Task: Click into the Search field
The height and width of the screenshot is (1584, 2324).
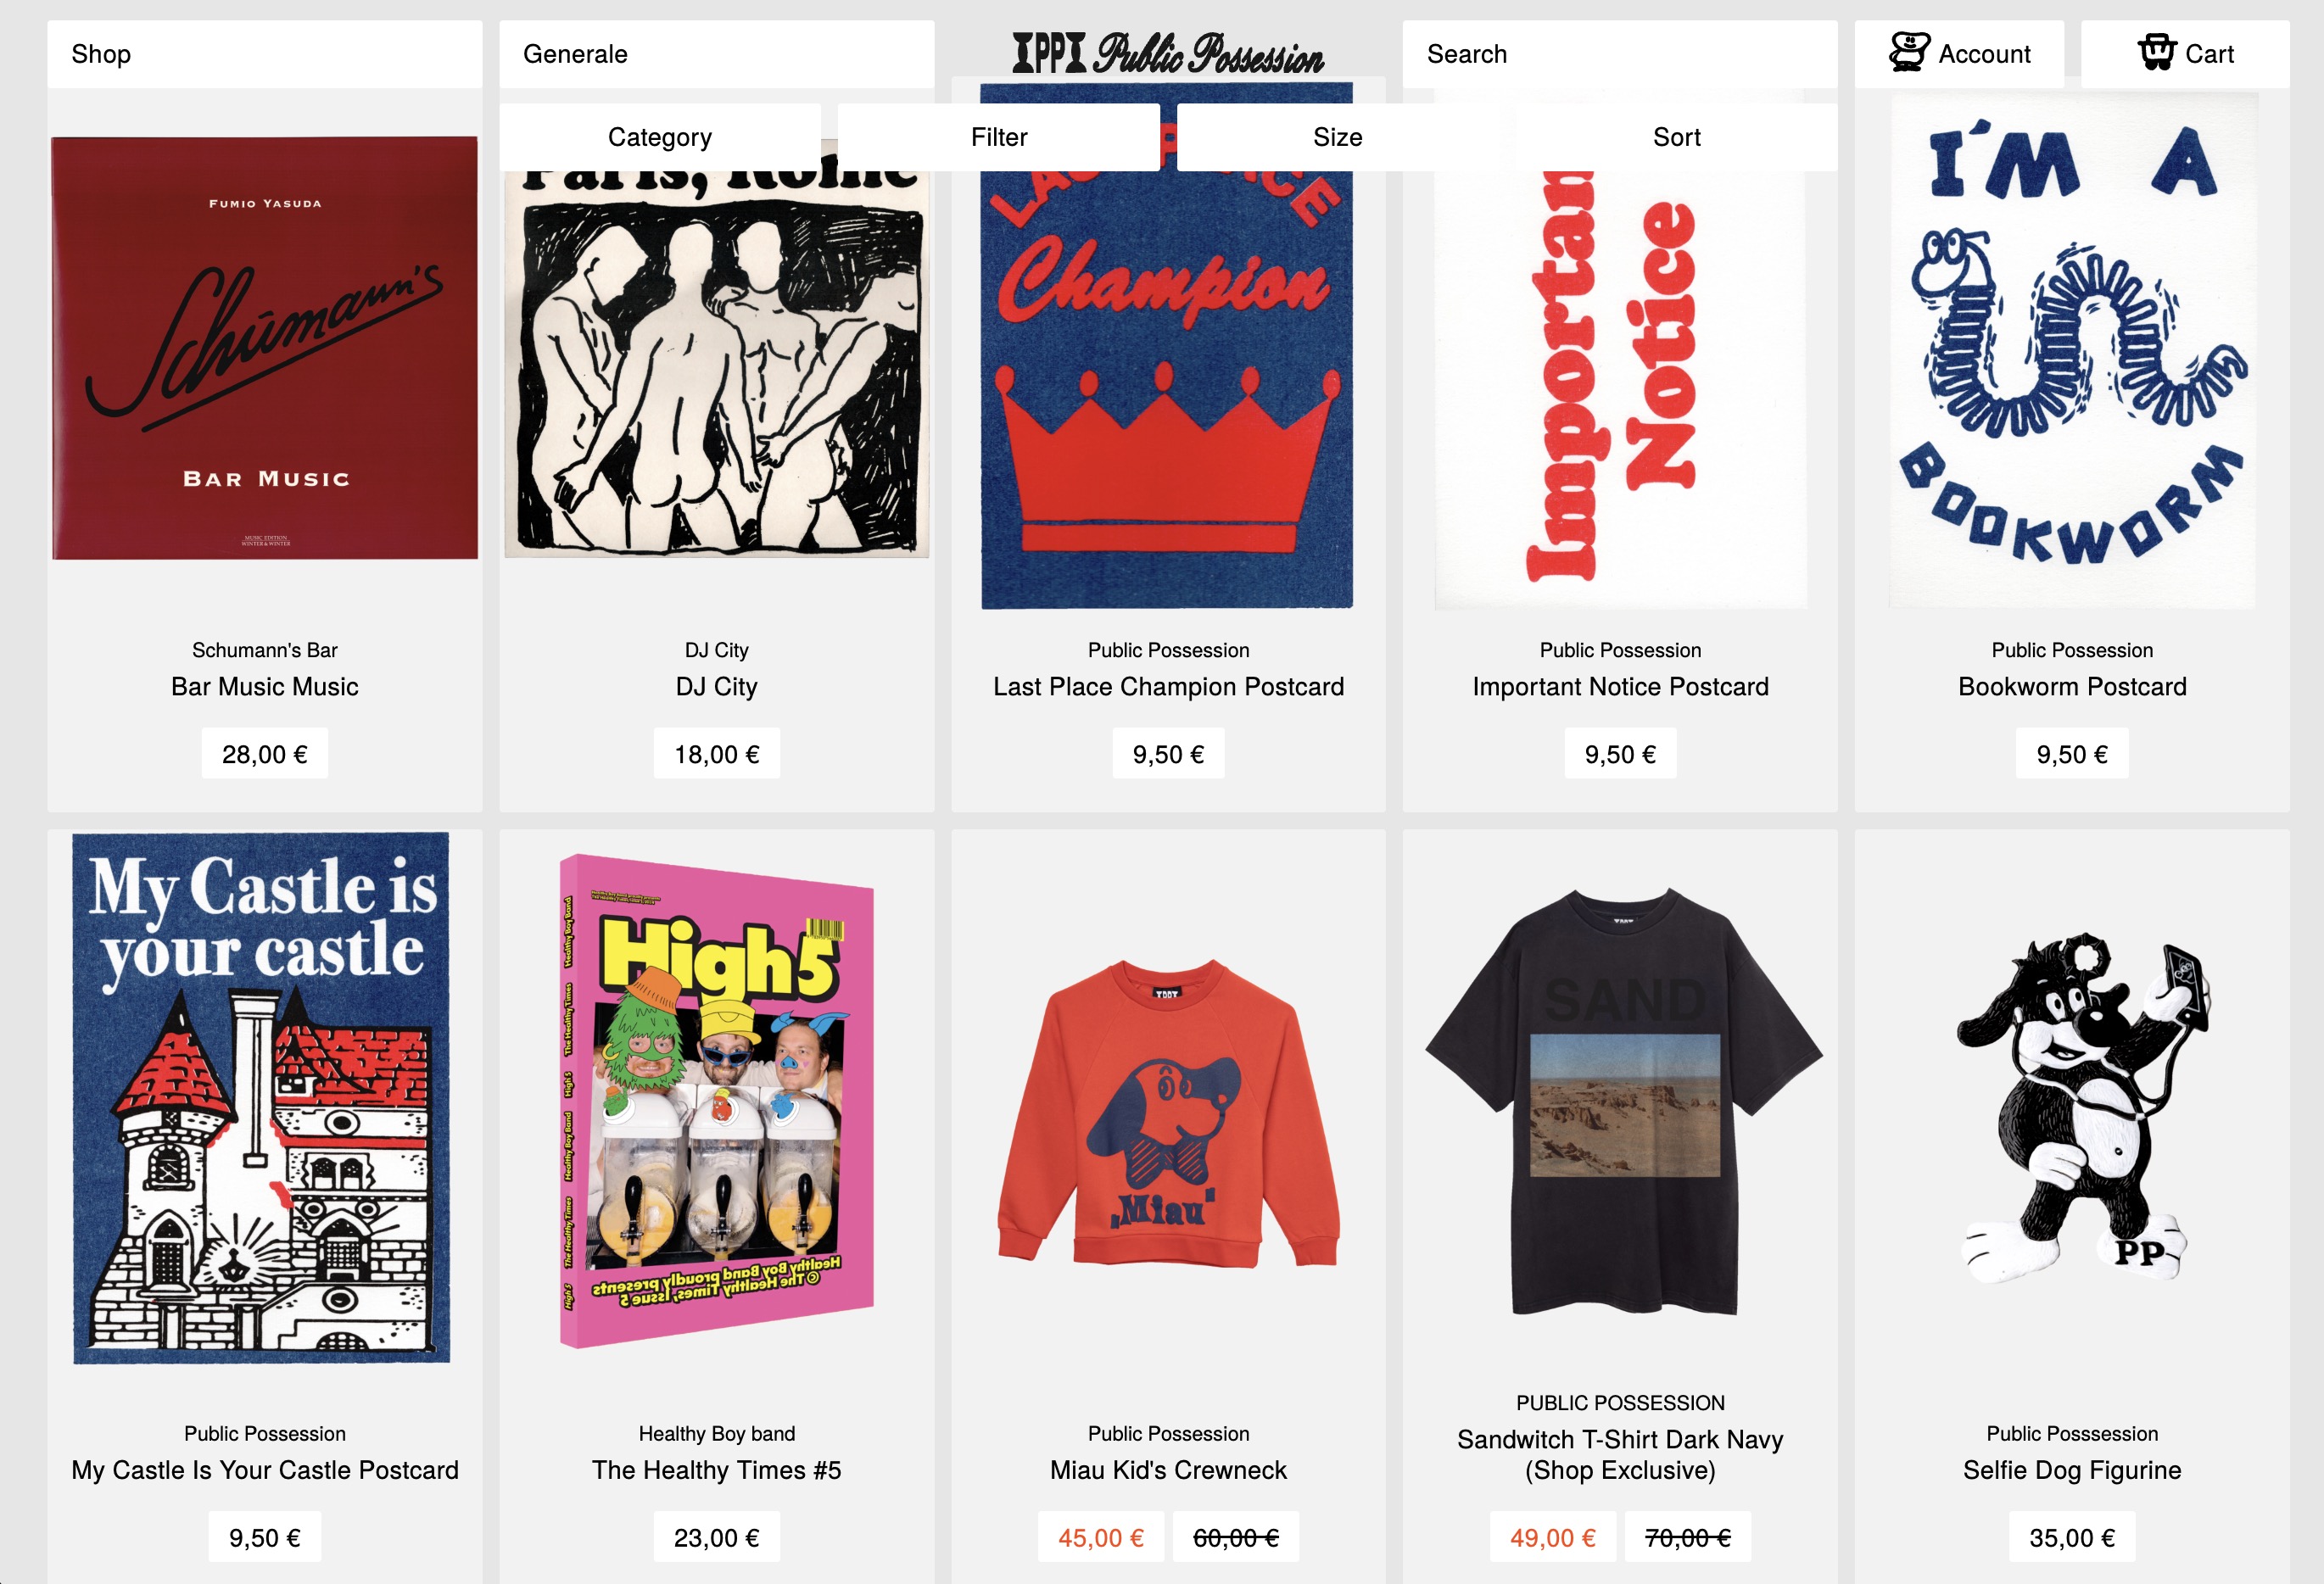Action: coord(1620,54)
